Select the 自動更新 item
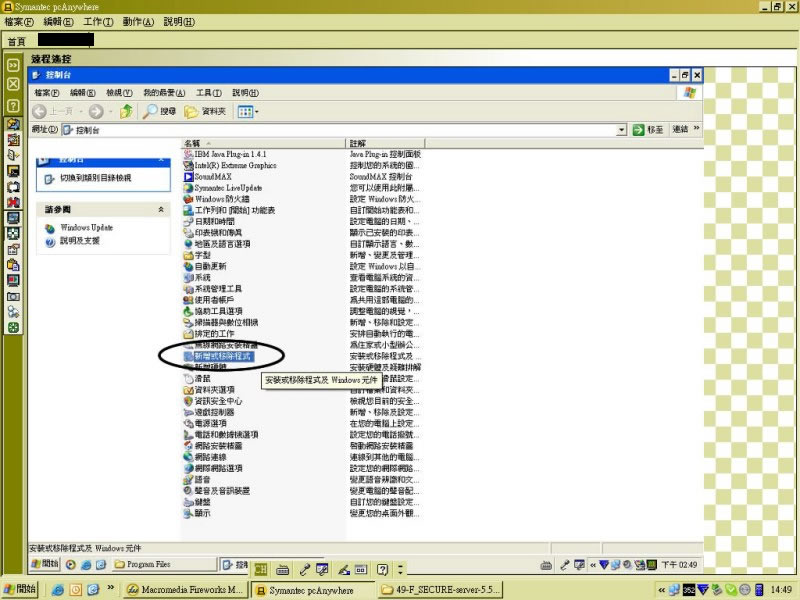The height and width of the screenshot is (600, 800). [x=205, y=266]
